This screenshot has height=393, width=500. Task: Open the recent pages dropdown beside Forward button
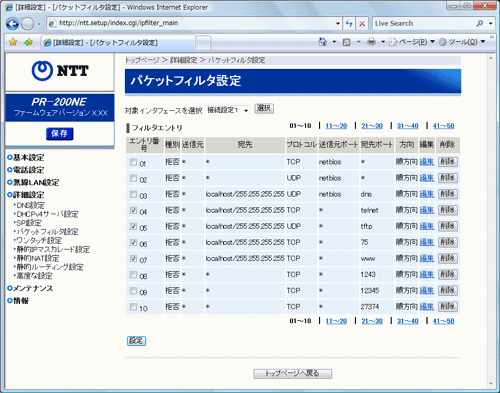pyautogui.click(x=39, y=24)
